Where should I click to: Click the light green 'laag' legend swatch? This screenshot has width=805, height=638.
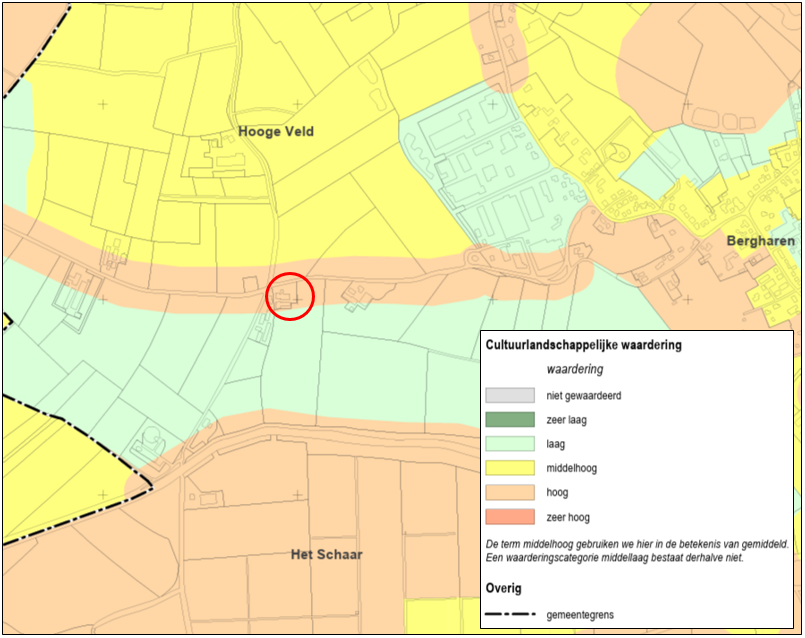(x=510, y=443)
